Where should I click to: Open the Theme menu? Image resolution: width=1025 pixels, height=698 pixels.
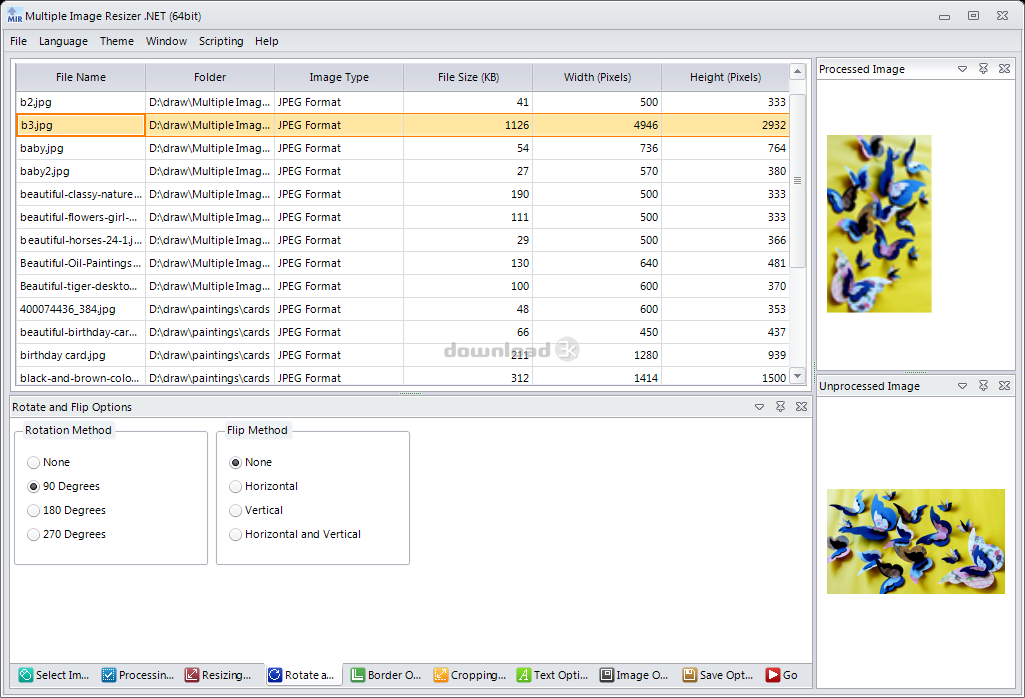[x=117, y=41]
